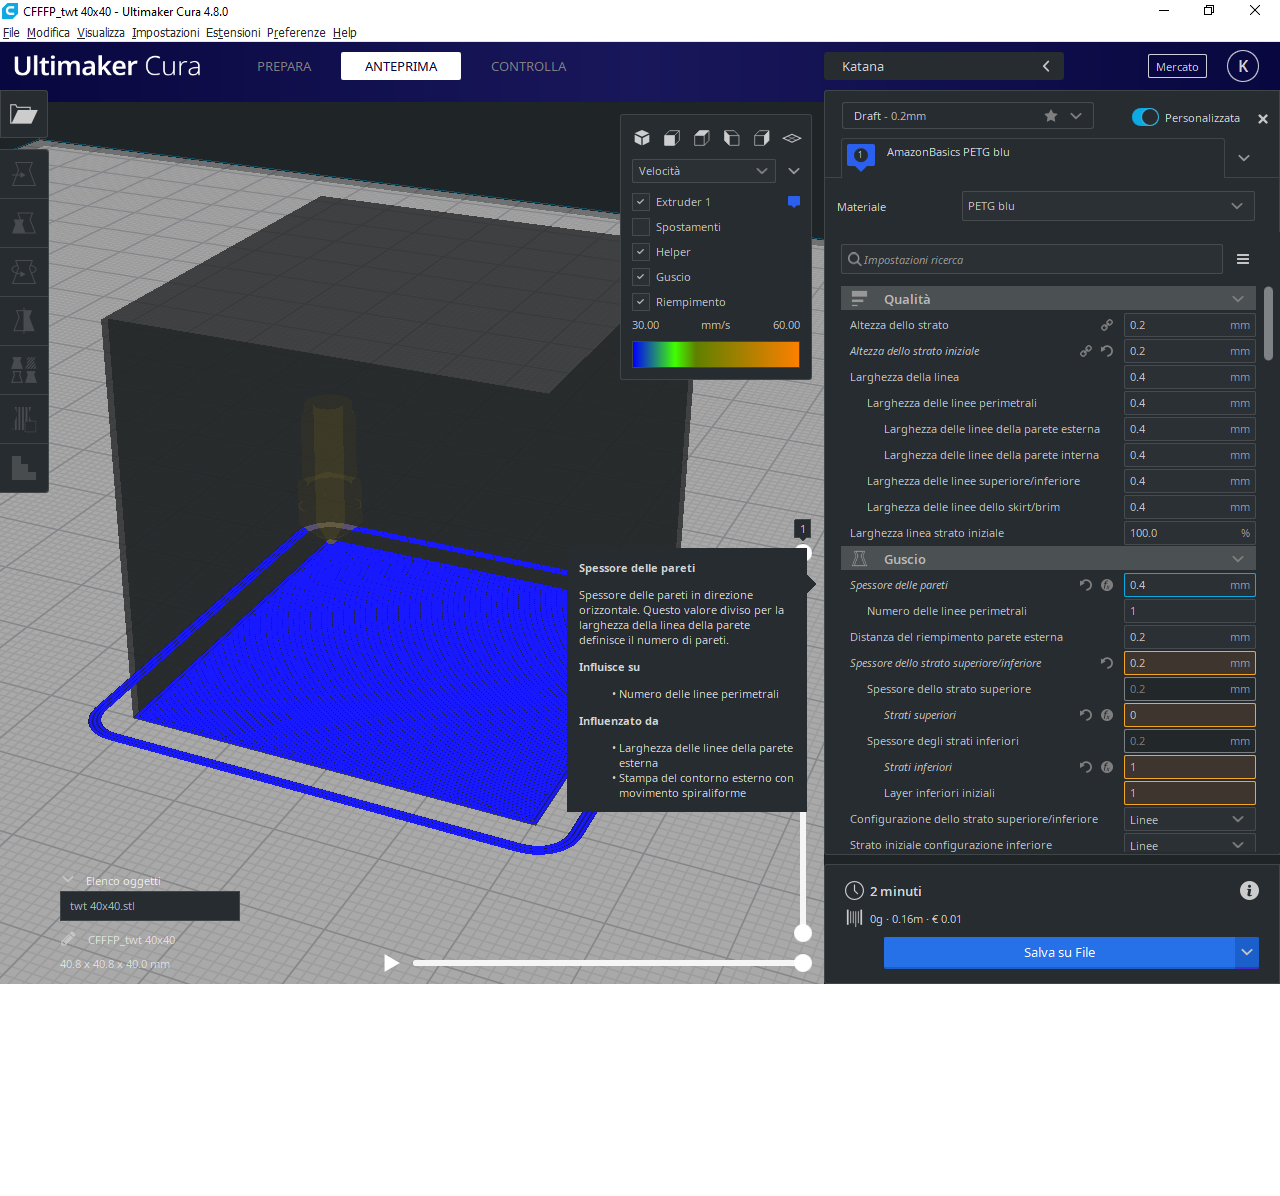This screenshot has width=1280, height=1196.
Task: Open File menu
Action: click(11, 33)
